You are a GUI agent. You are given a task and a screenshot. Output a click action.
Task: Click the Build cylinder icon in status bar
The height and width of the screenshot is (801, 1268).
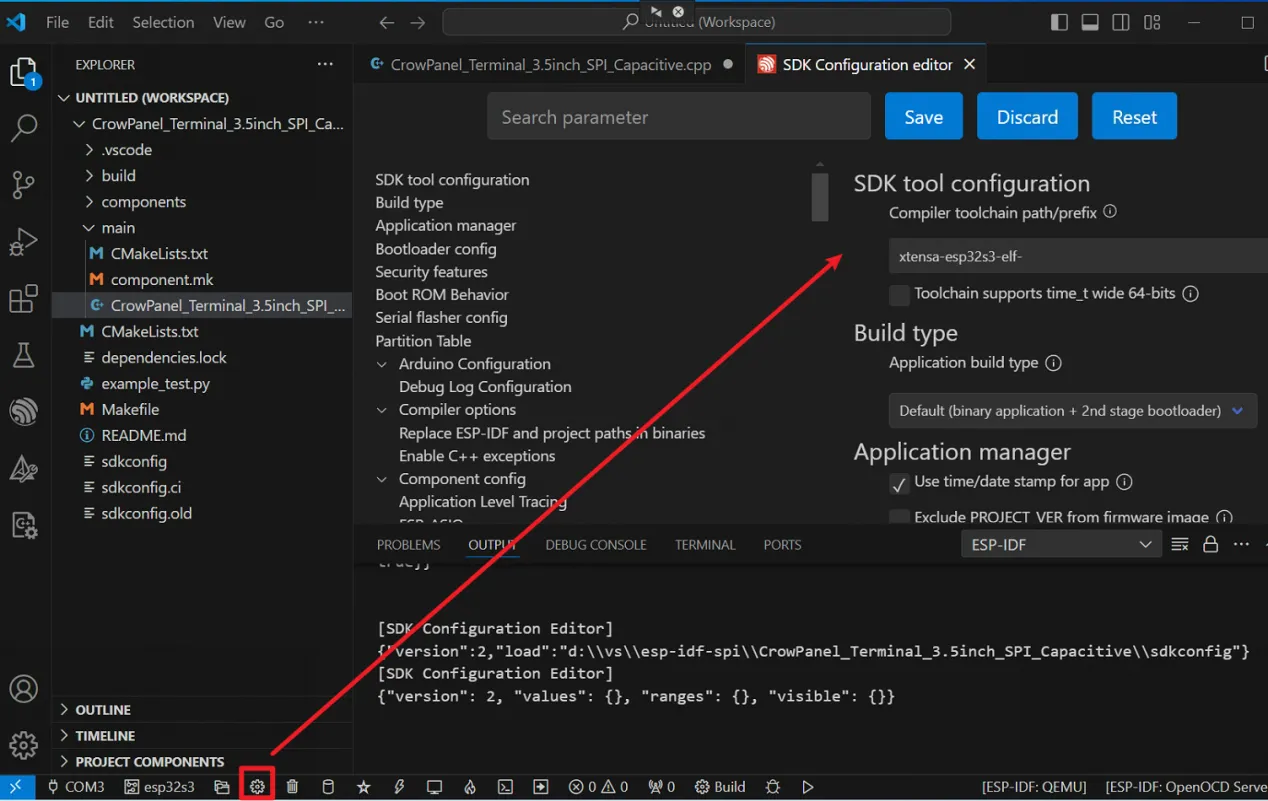point(328,787)
